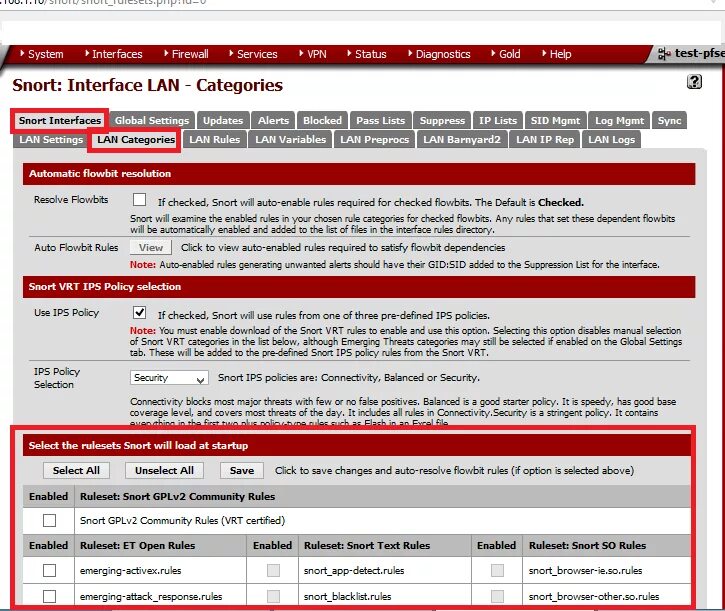Image resolution: width=725 pixels, height=611 pixels.
Task: Open the help question mark icon
Action: 694,82
